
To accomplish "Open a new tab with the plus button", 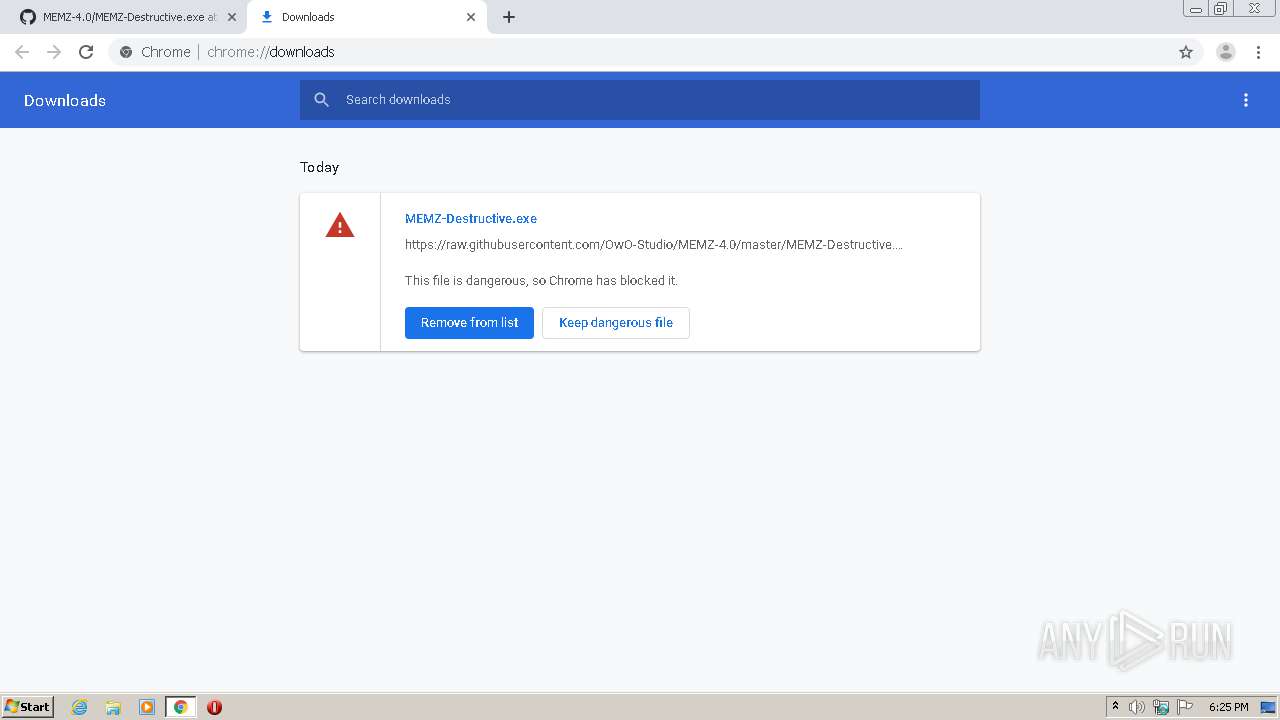I will point(509,17).
